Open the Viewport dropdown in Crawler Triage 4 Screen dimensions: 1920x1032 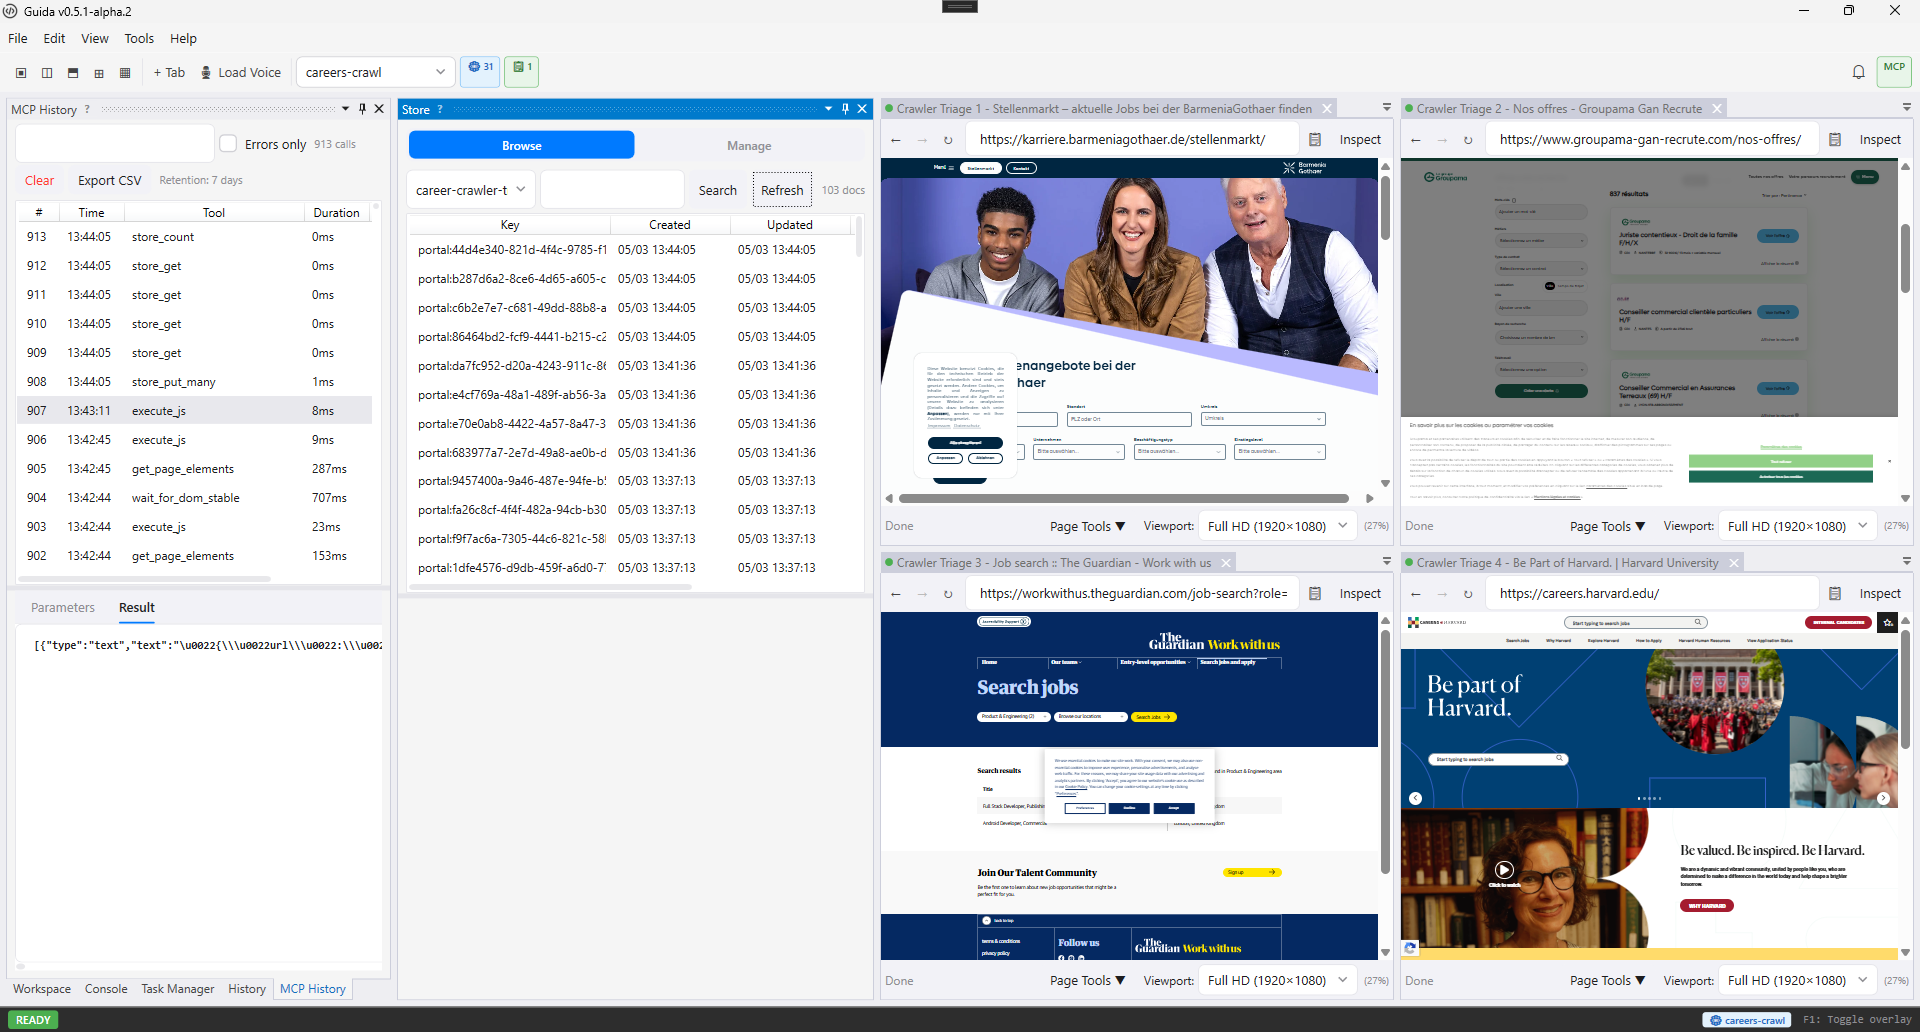1797,981
